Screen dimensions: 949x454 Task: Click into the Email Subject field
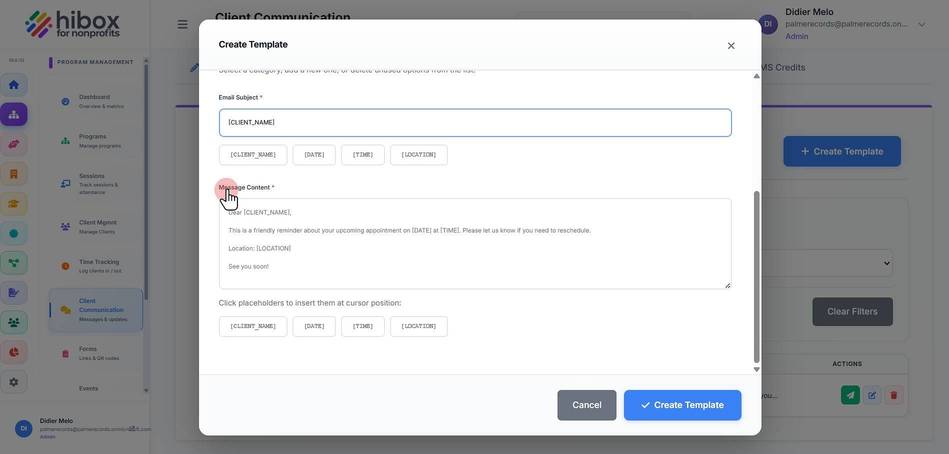(475, 123)
